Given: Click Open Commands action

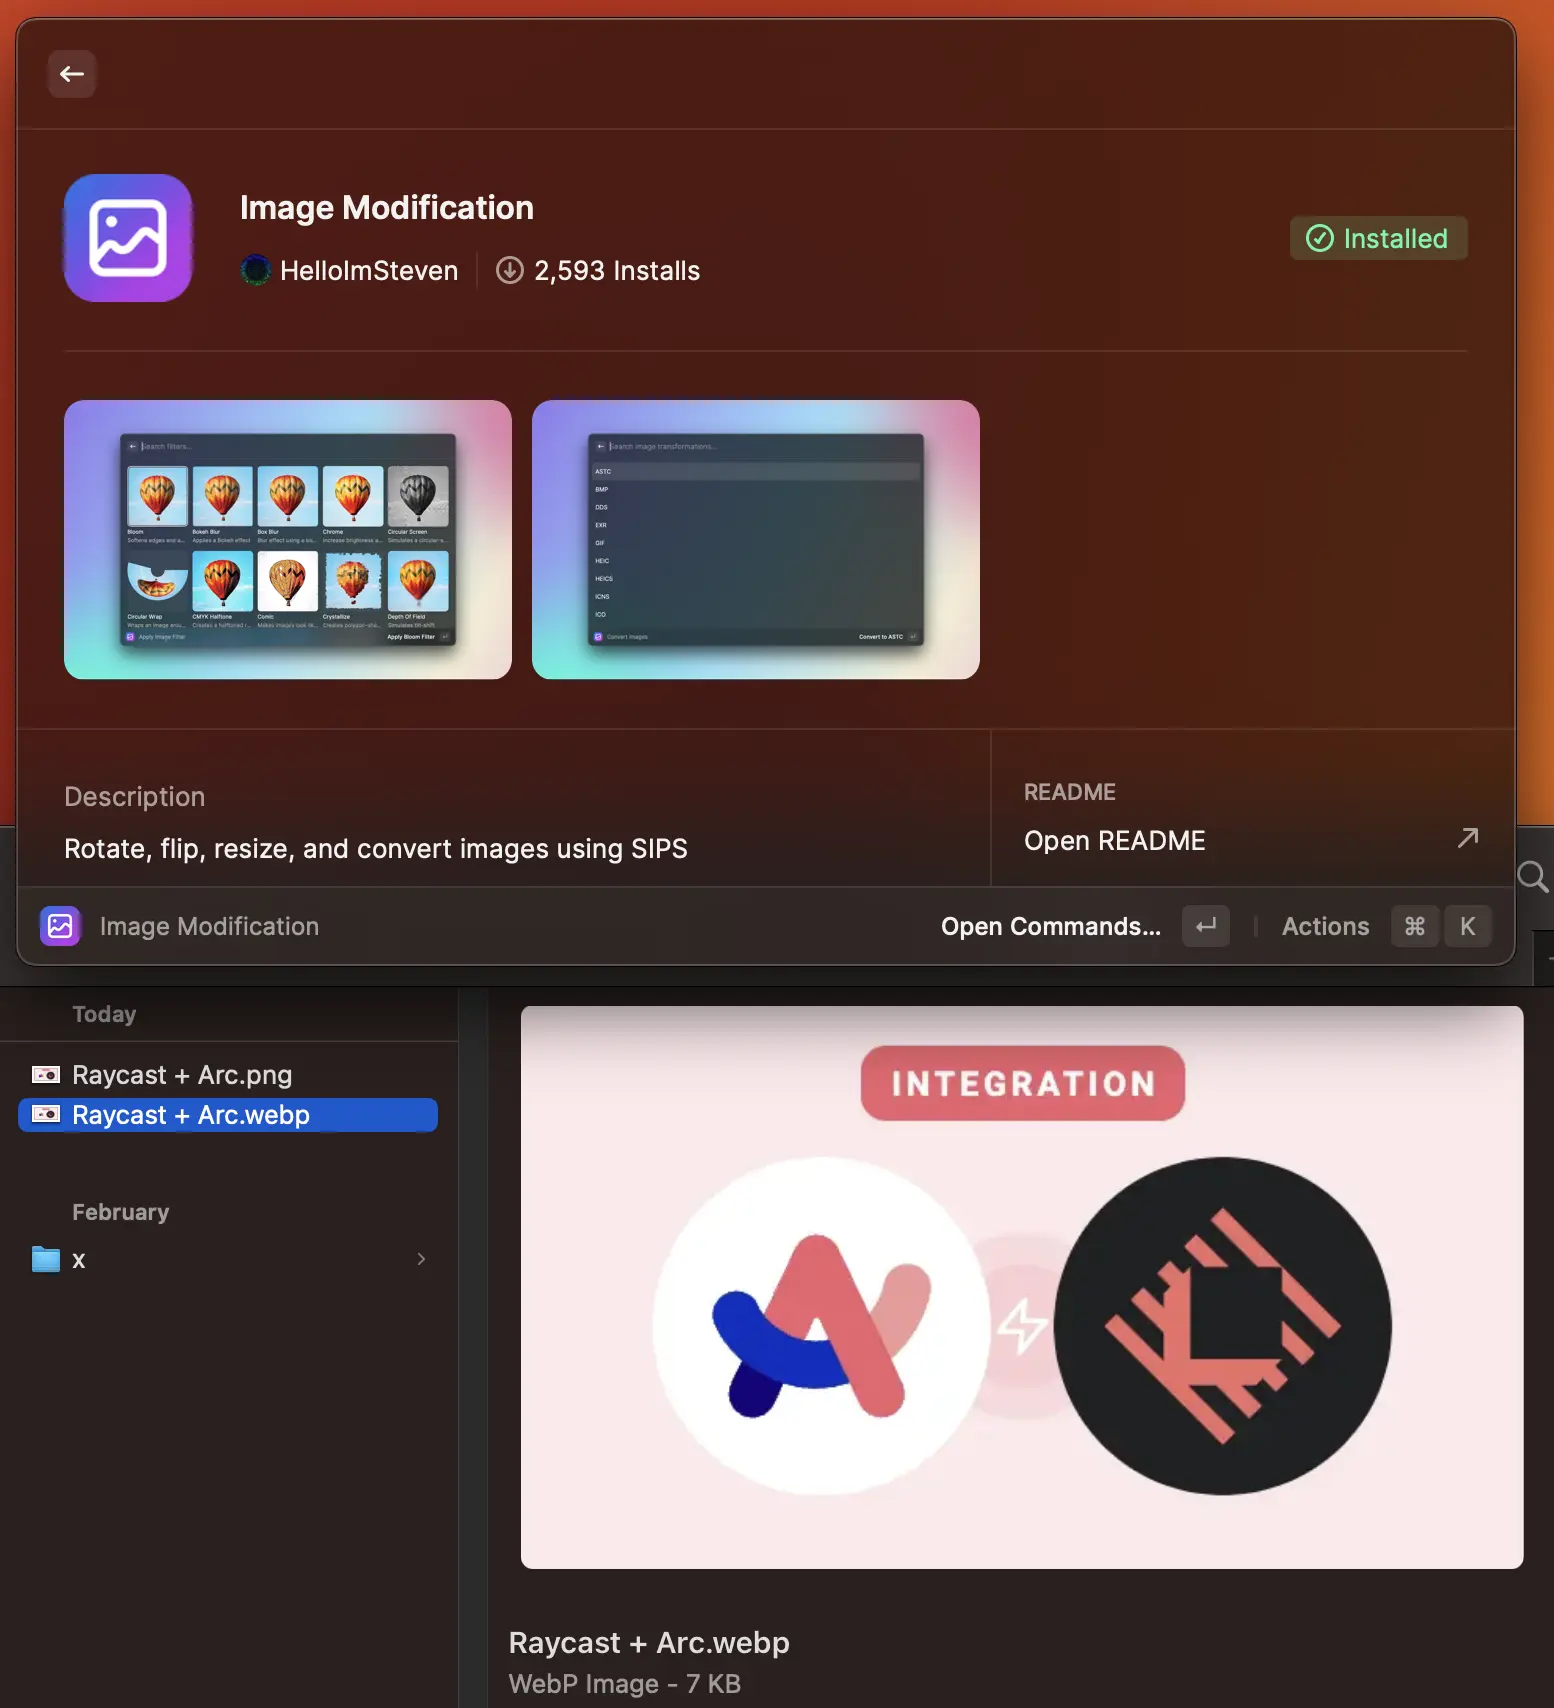Looking at the screenshot, I should [x=1050, y=926].
